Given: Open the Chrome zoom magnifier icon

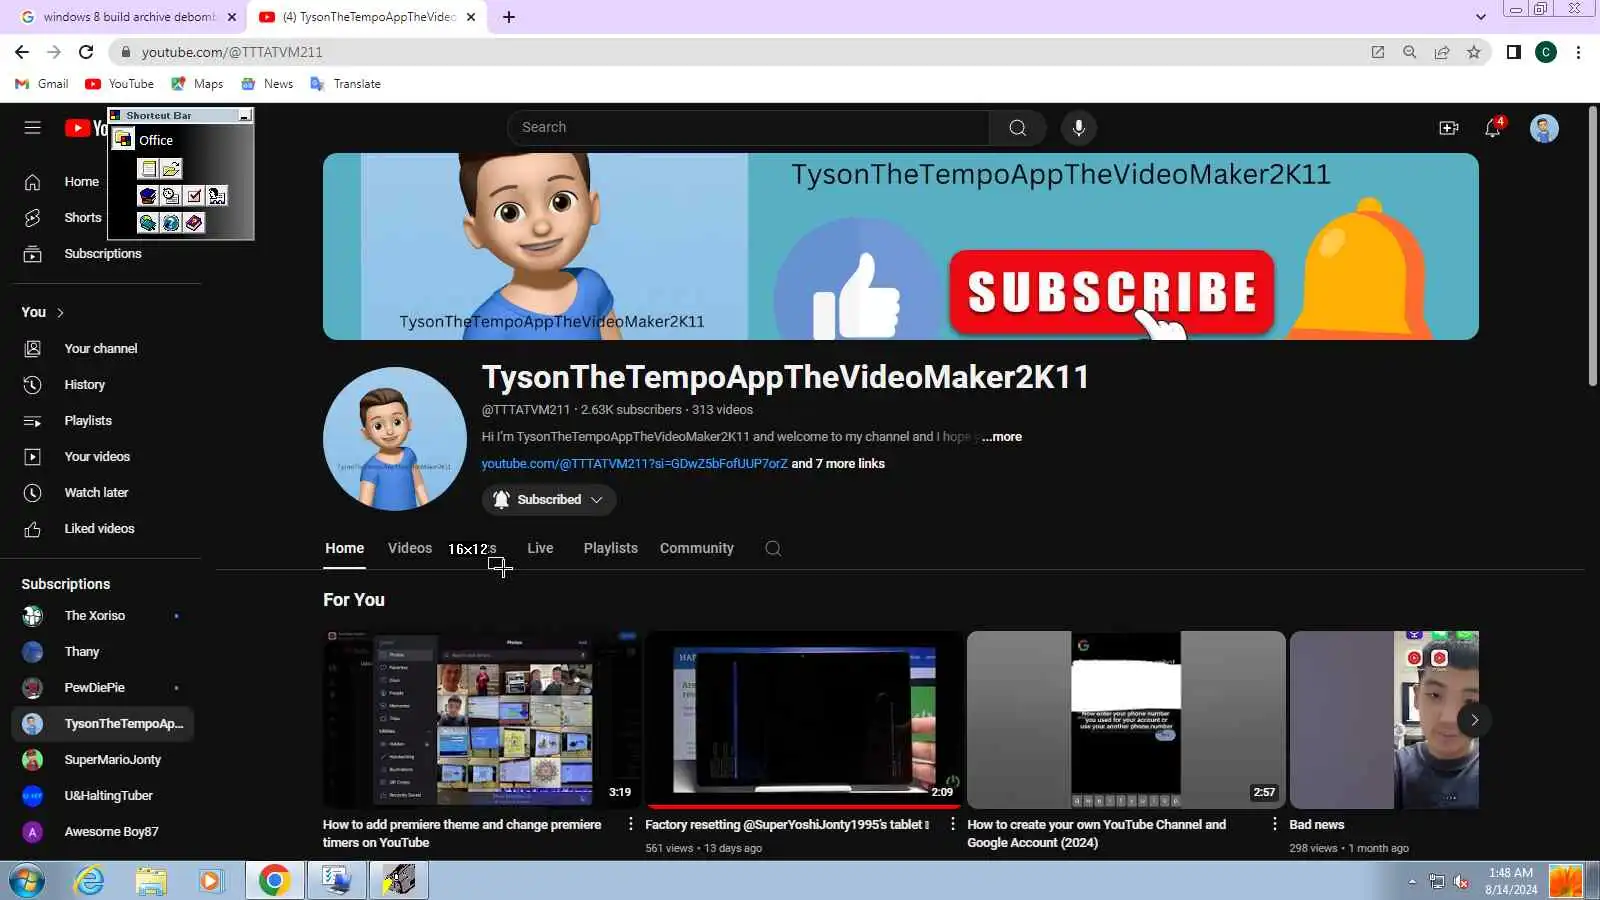Looking at the screenshot, I should coord(1410,52).
